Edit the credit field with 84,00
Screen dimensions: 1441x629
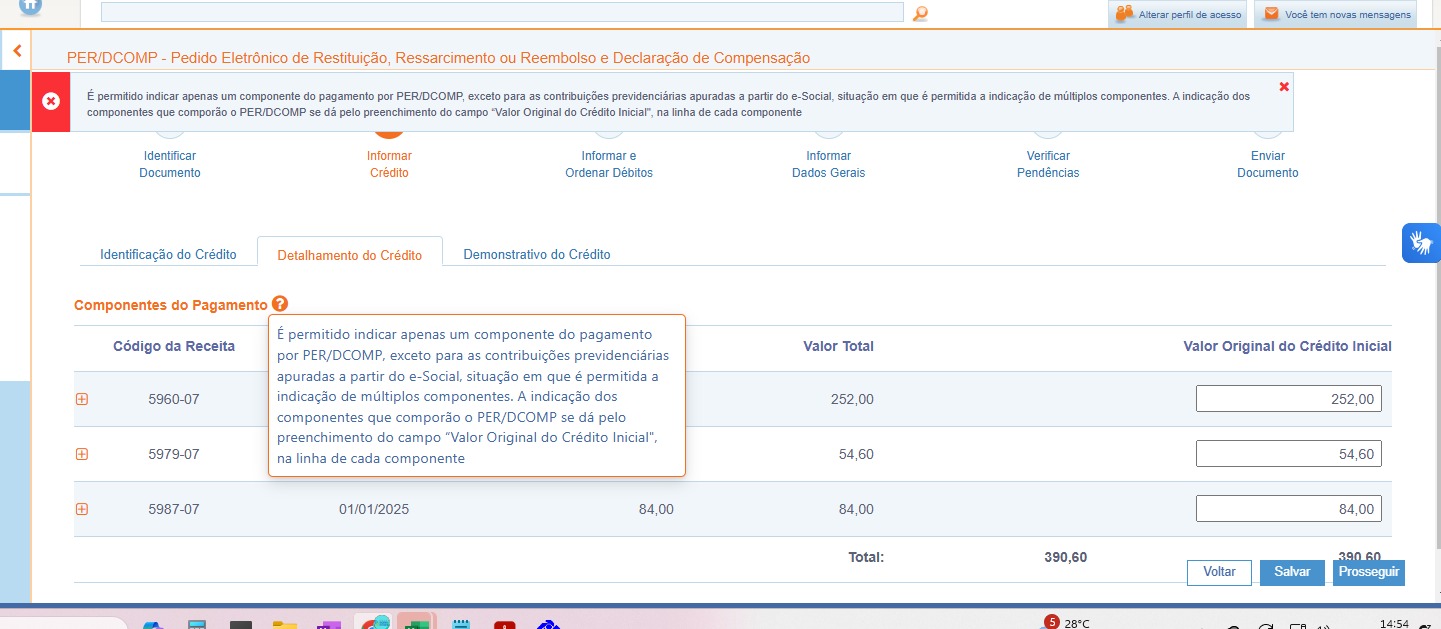(1289, 509)
